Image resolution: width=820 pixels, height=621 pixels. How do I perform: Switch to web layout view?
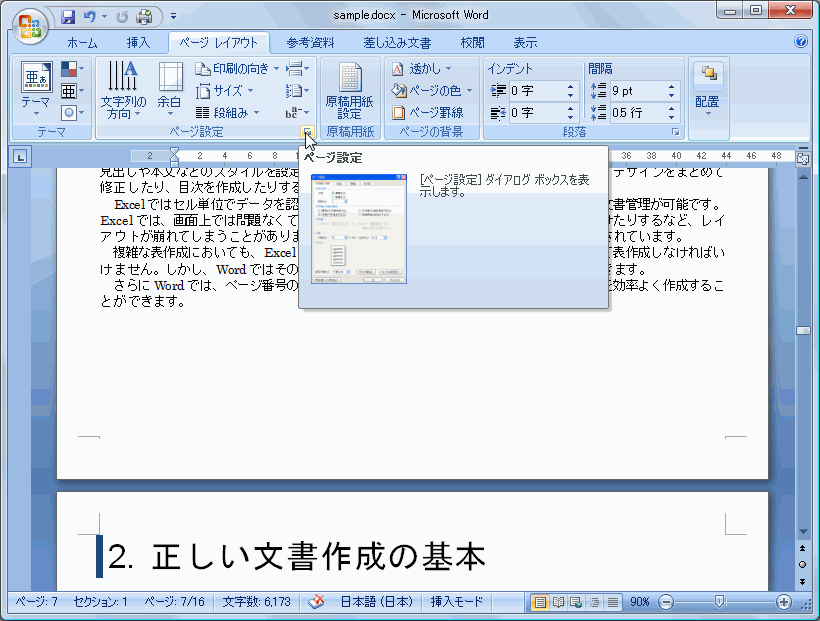coord(576,603)
